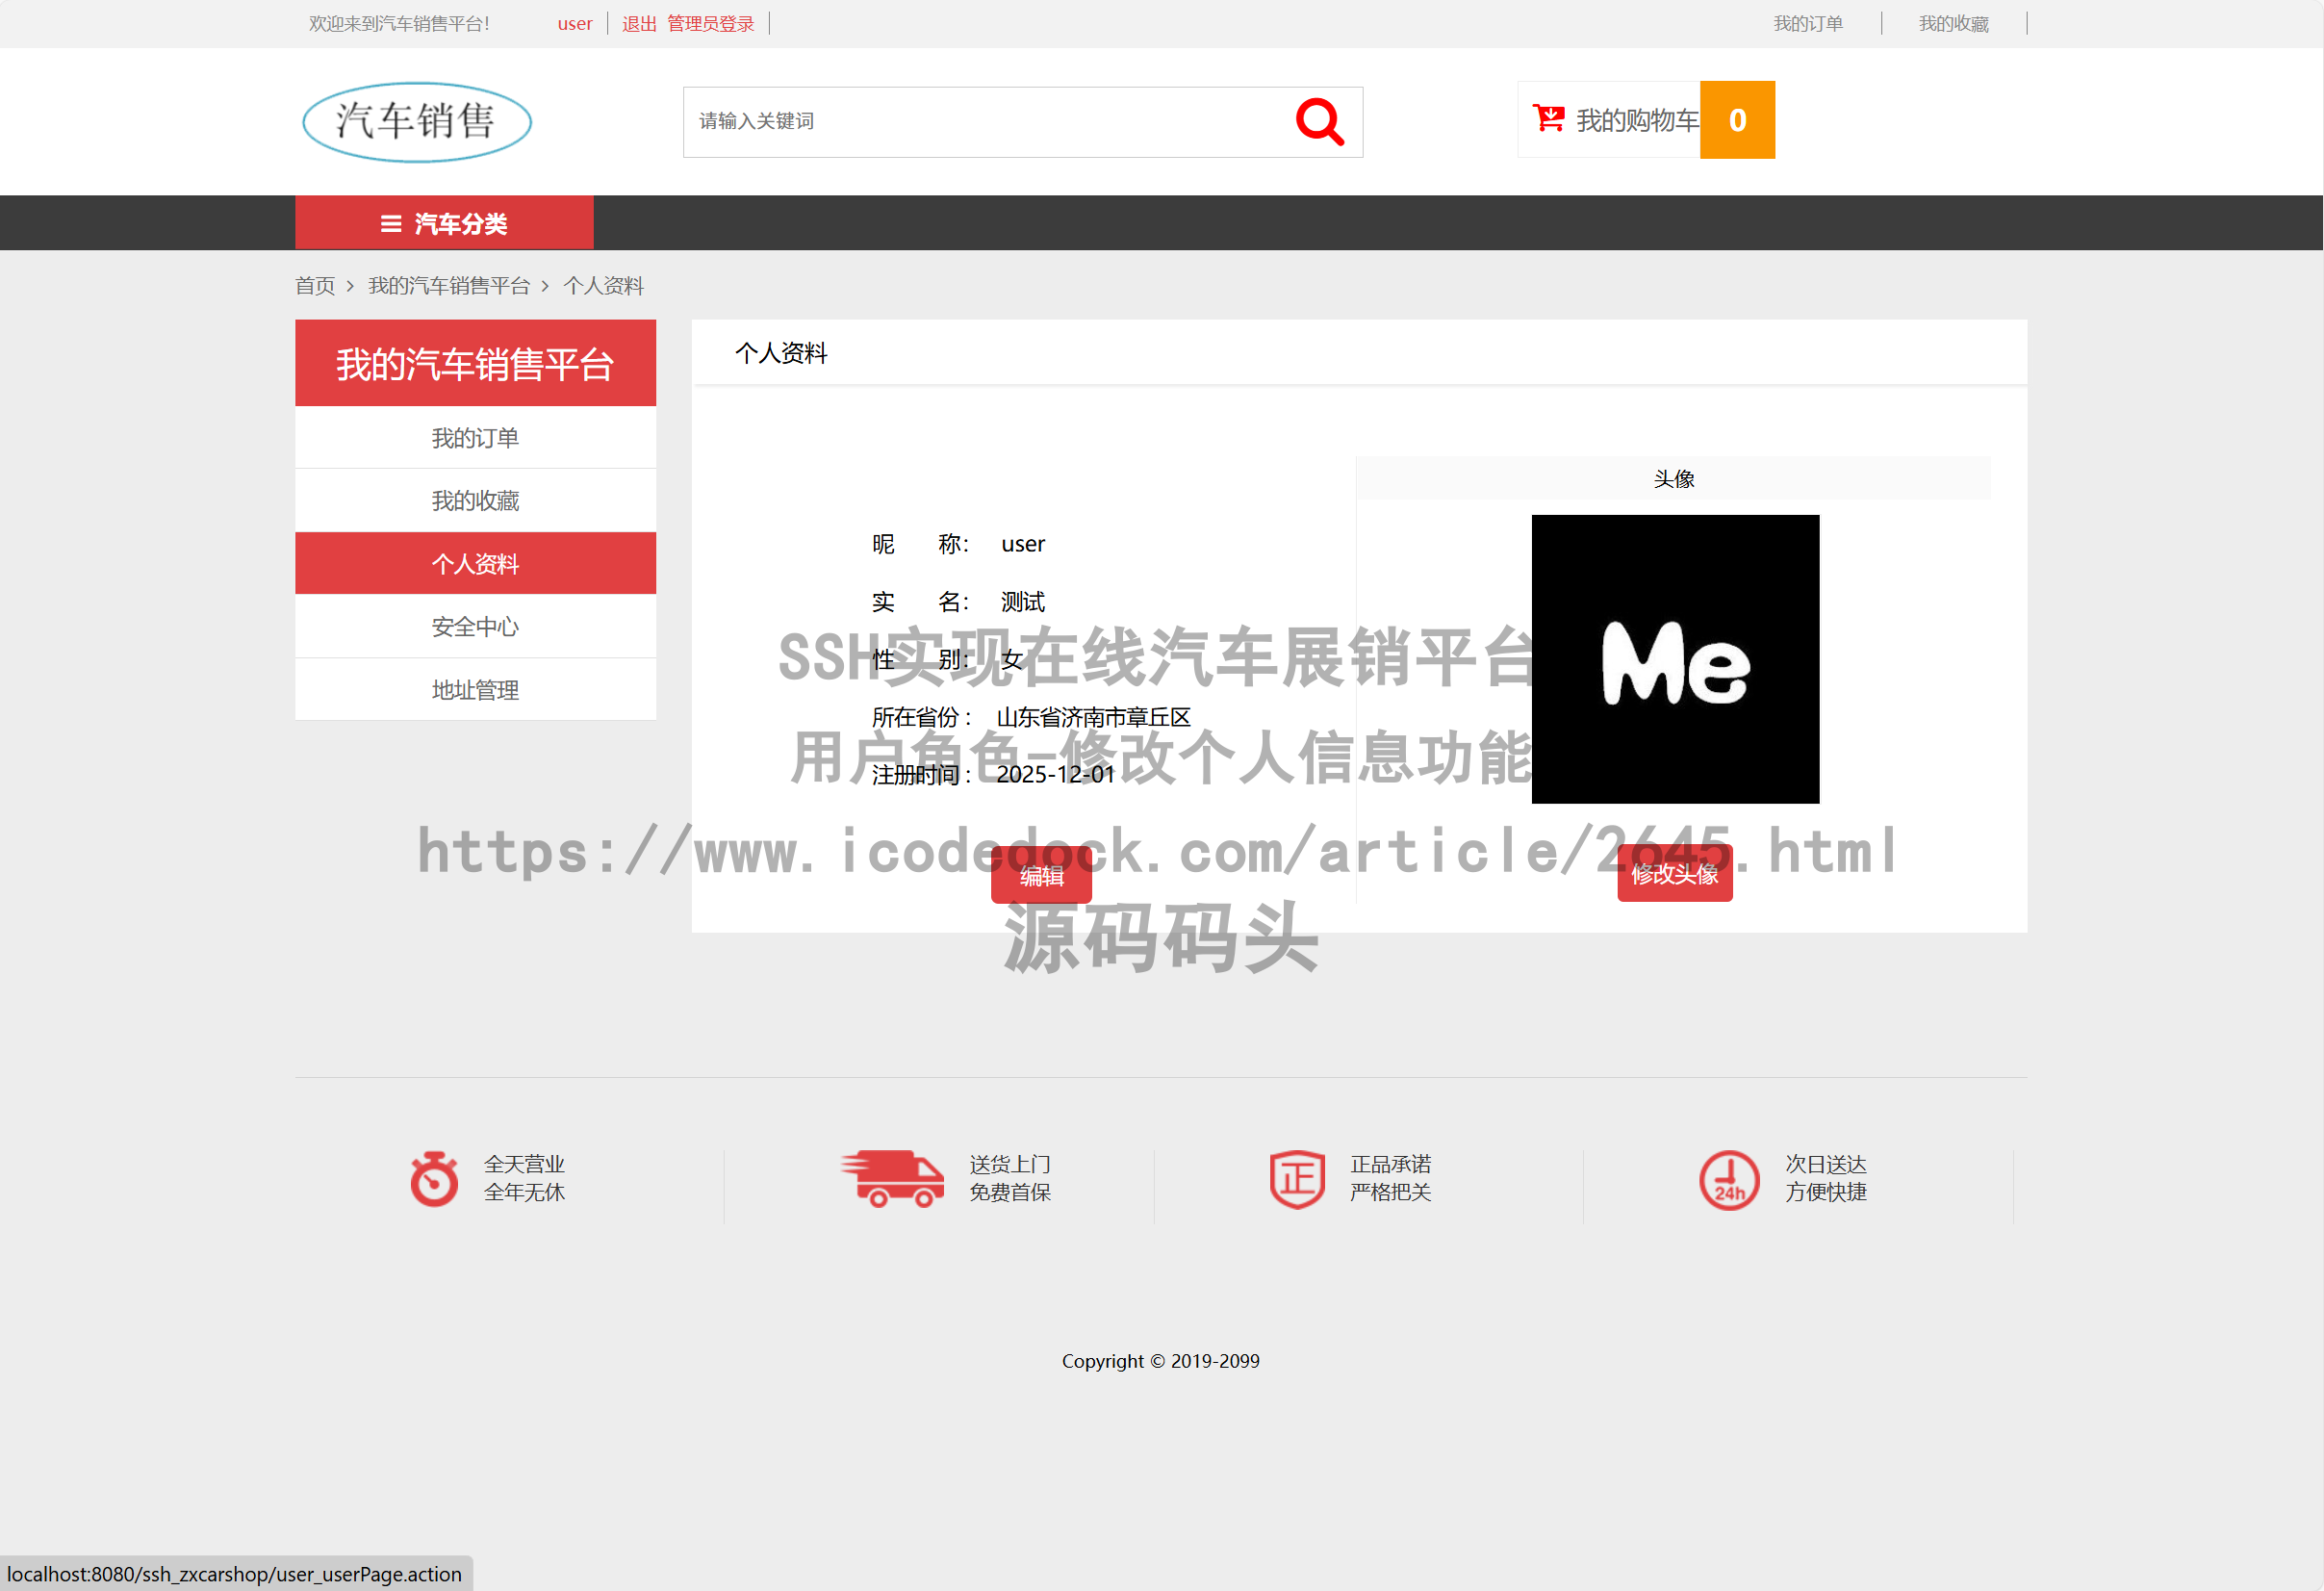Image resolution: width=2324 pixels, height=1591 pixels.
Task: Open the shopping cart via cart icon
Action: point(1547,119)
